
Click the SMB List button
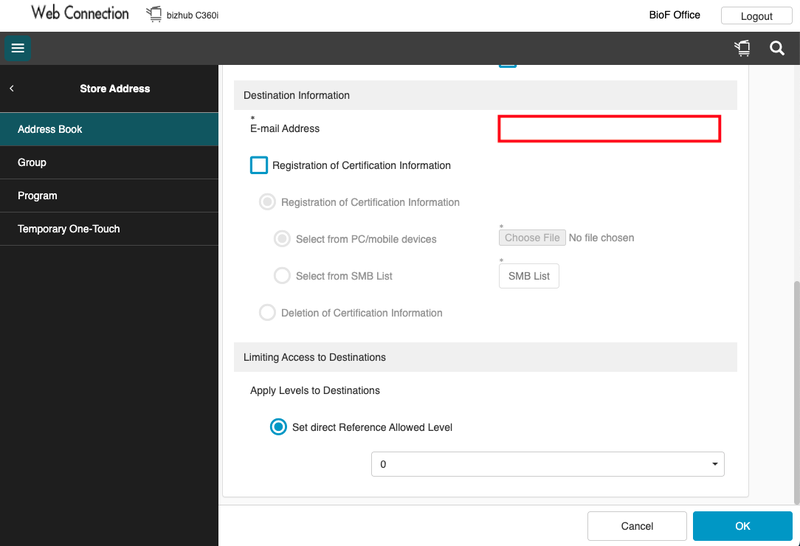[529, 276]
